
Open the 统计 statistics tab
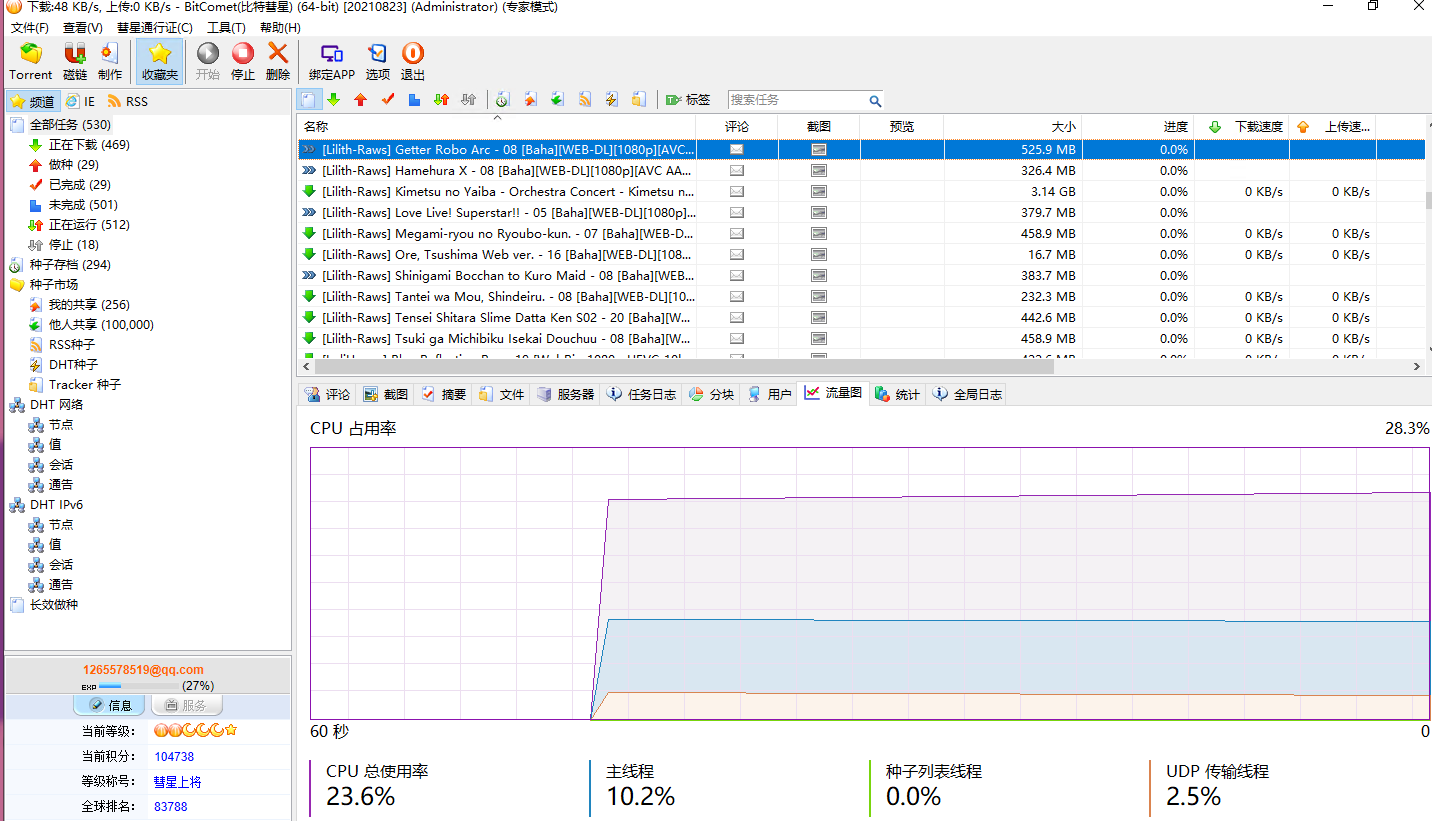pos(898,394)
